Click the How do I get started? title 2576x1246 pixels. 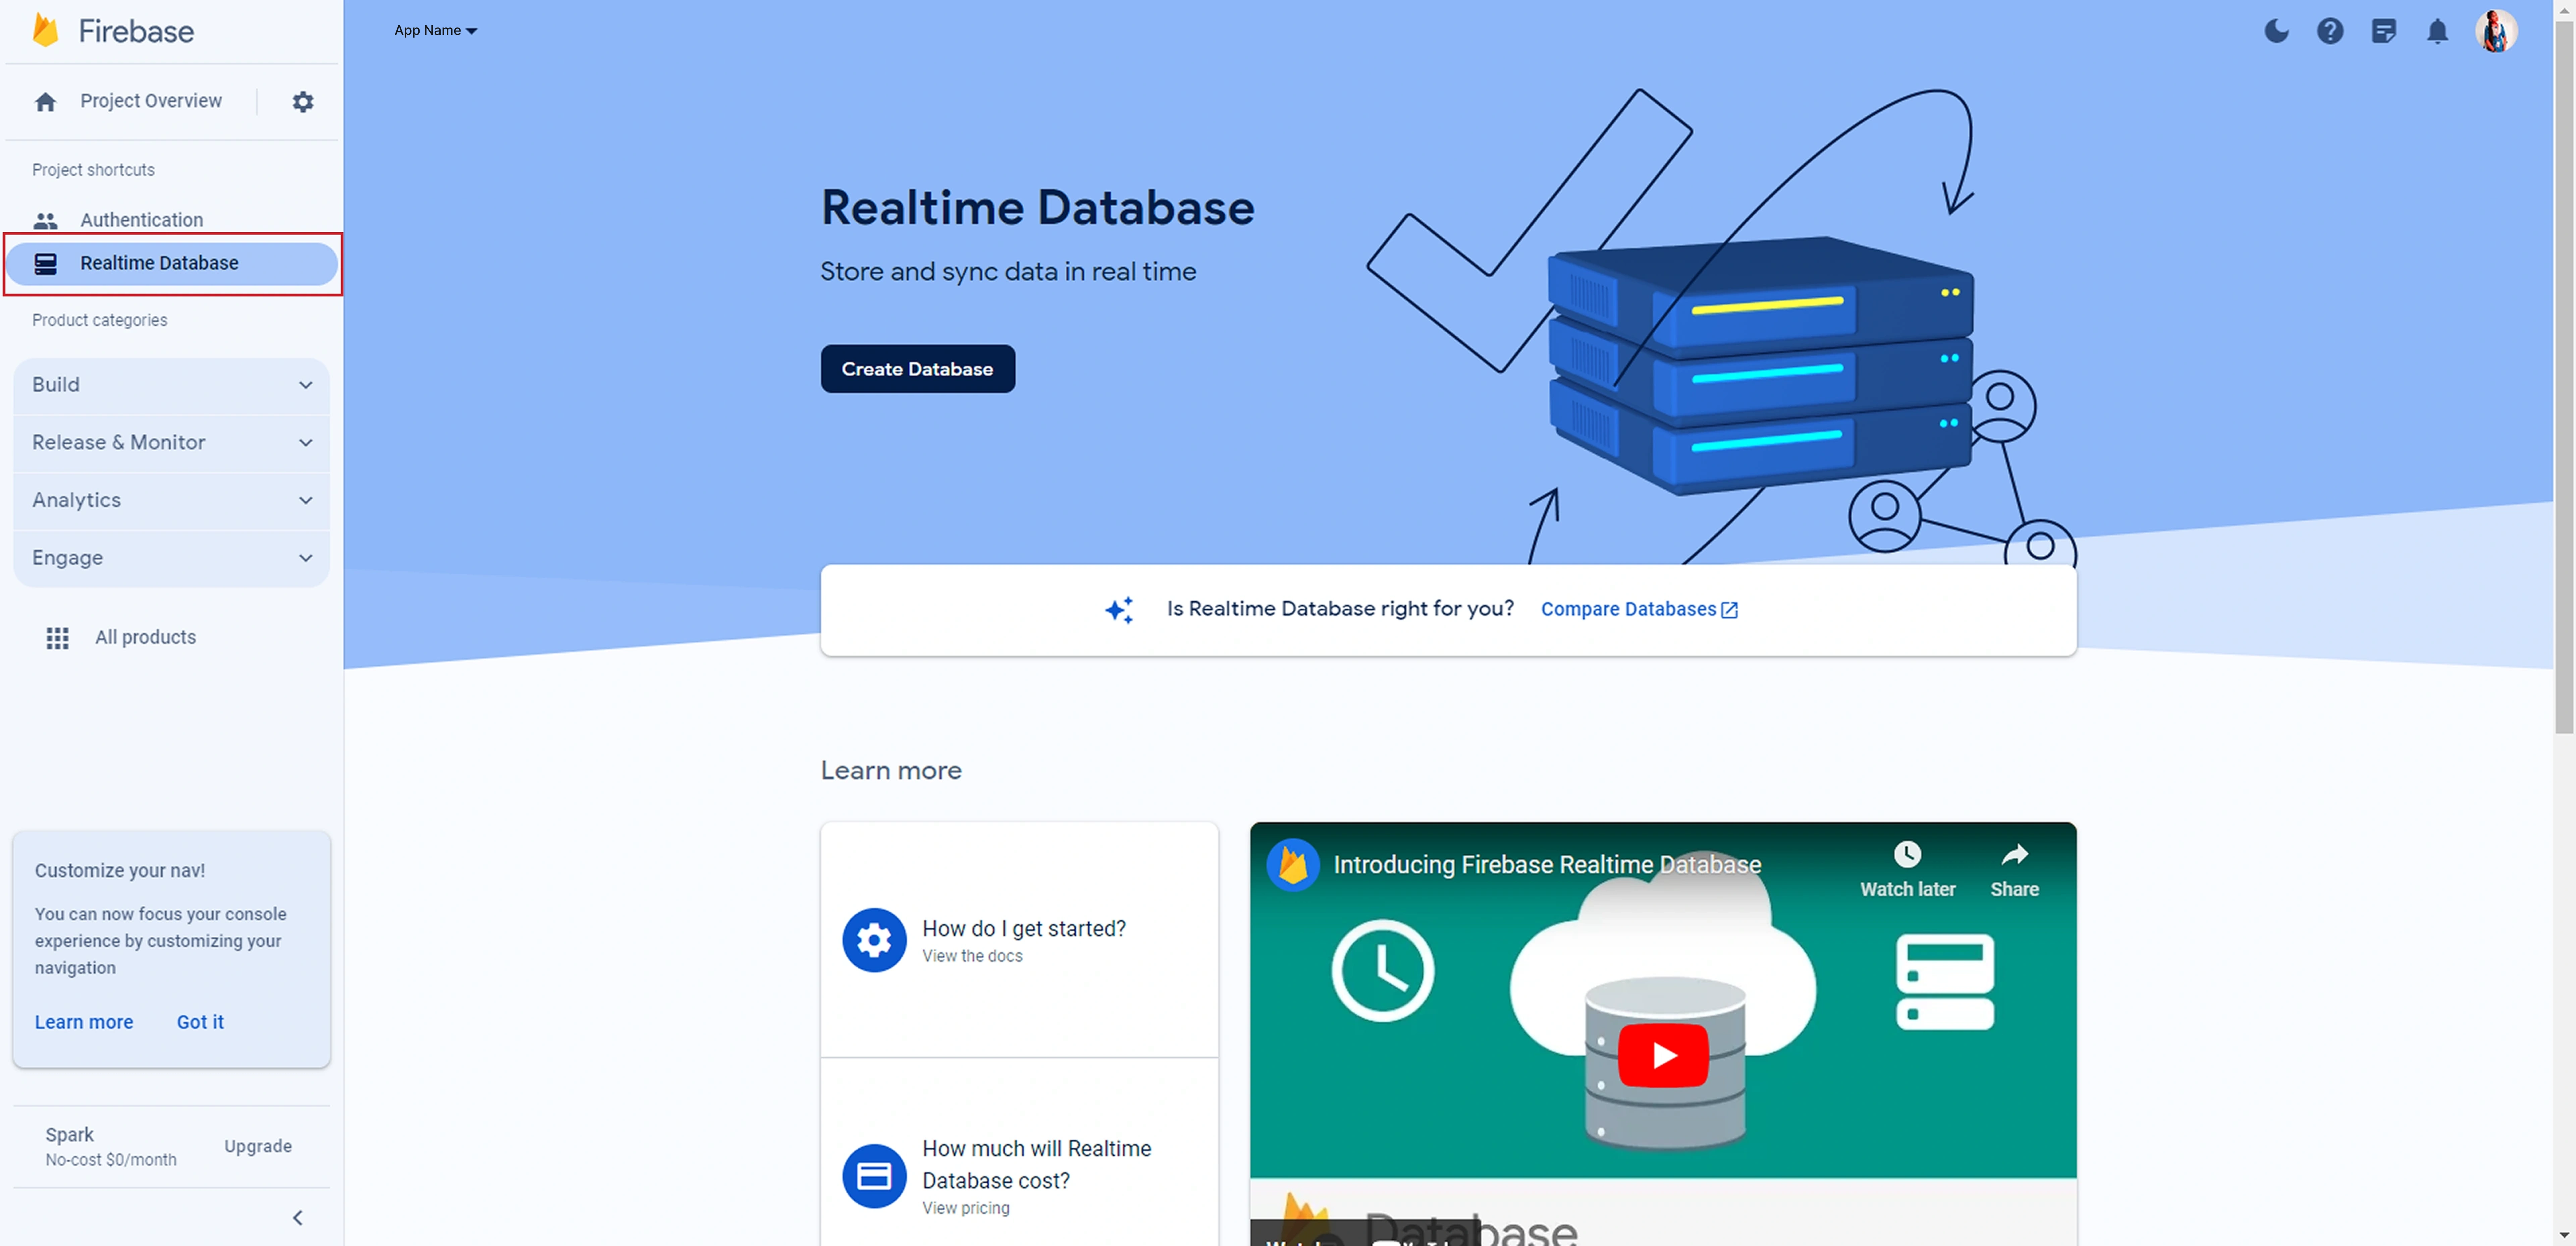point(1024,929)
